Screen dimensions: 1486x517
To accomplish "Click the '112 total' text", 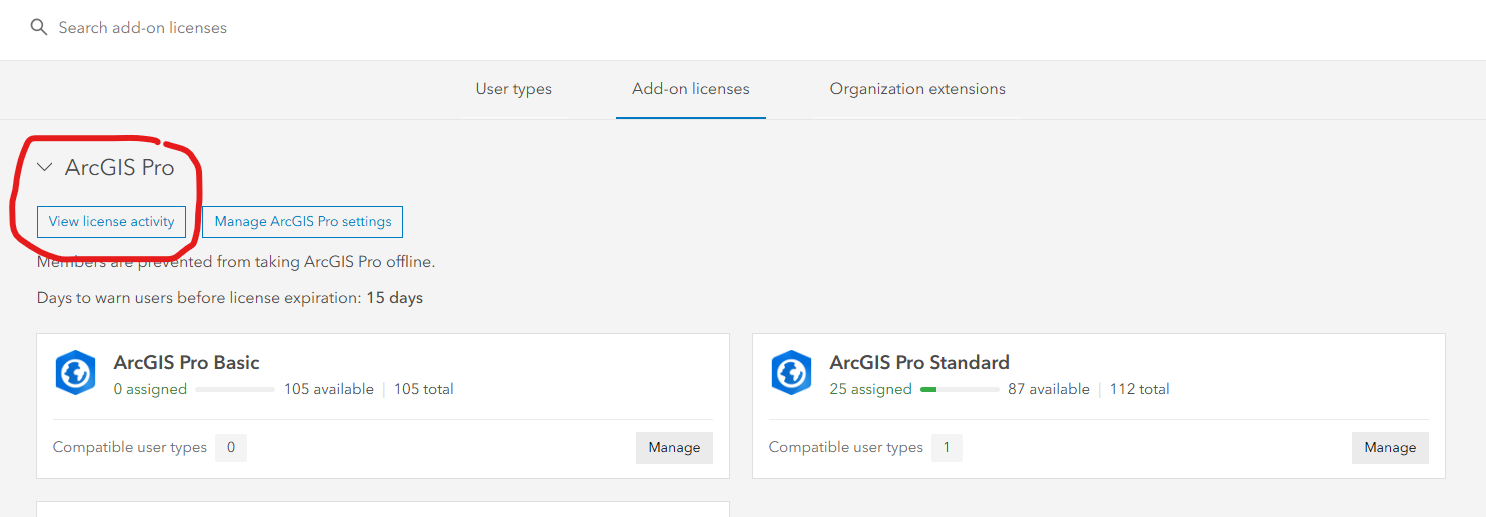I will [x=1140, y=389].
